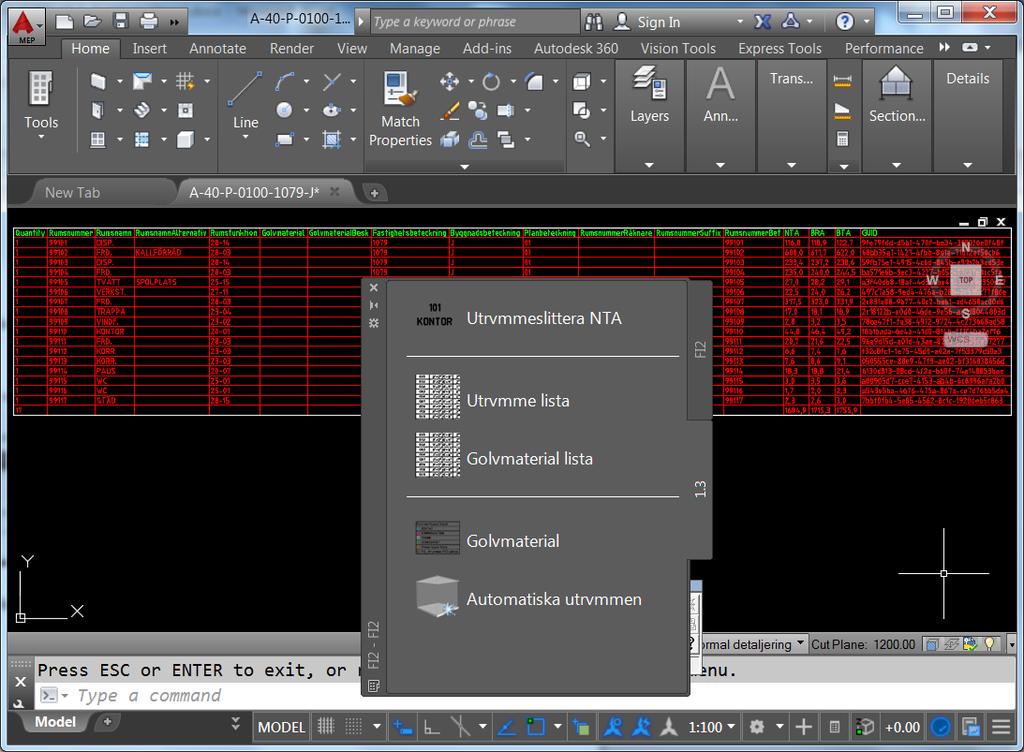1024x752 pixels.
Task: Click the Sign In button
Action: pos(659,22)
